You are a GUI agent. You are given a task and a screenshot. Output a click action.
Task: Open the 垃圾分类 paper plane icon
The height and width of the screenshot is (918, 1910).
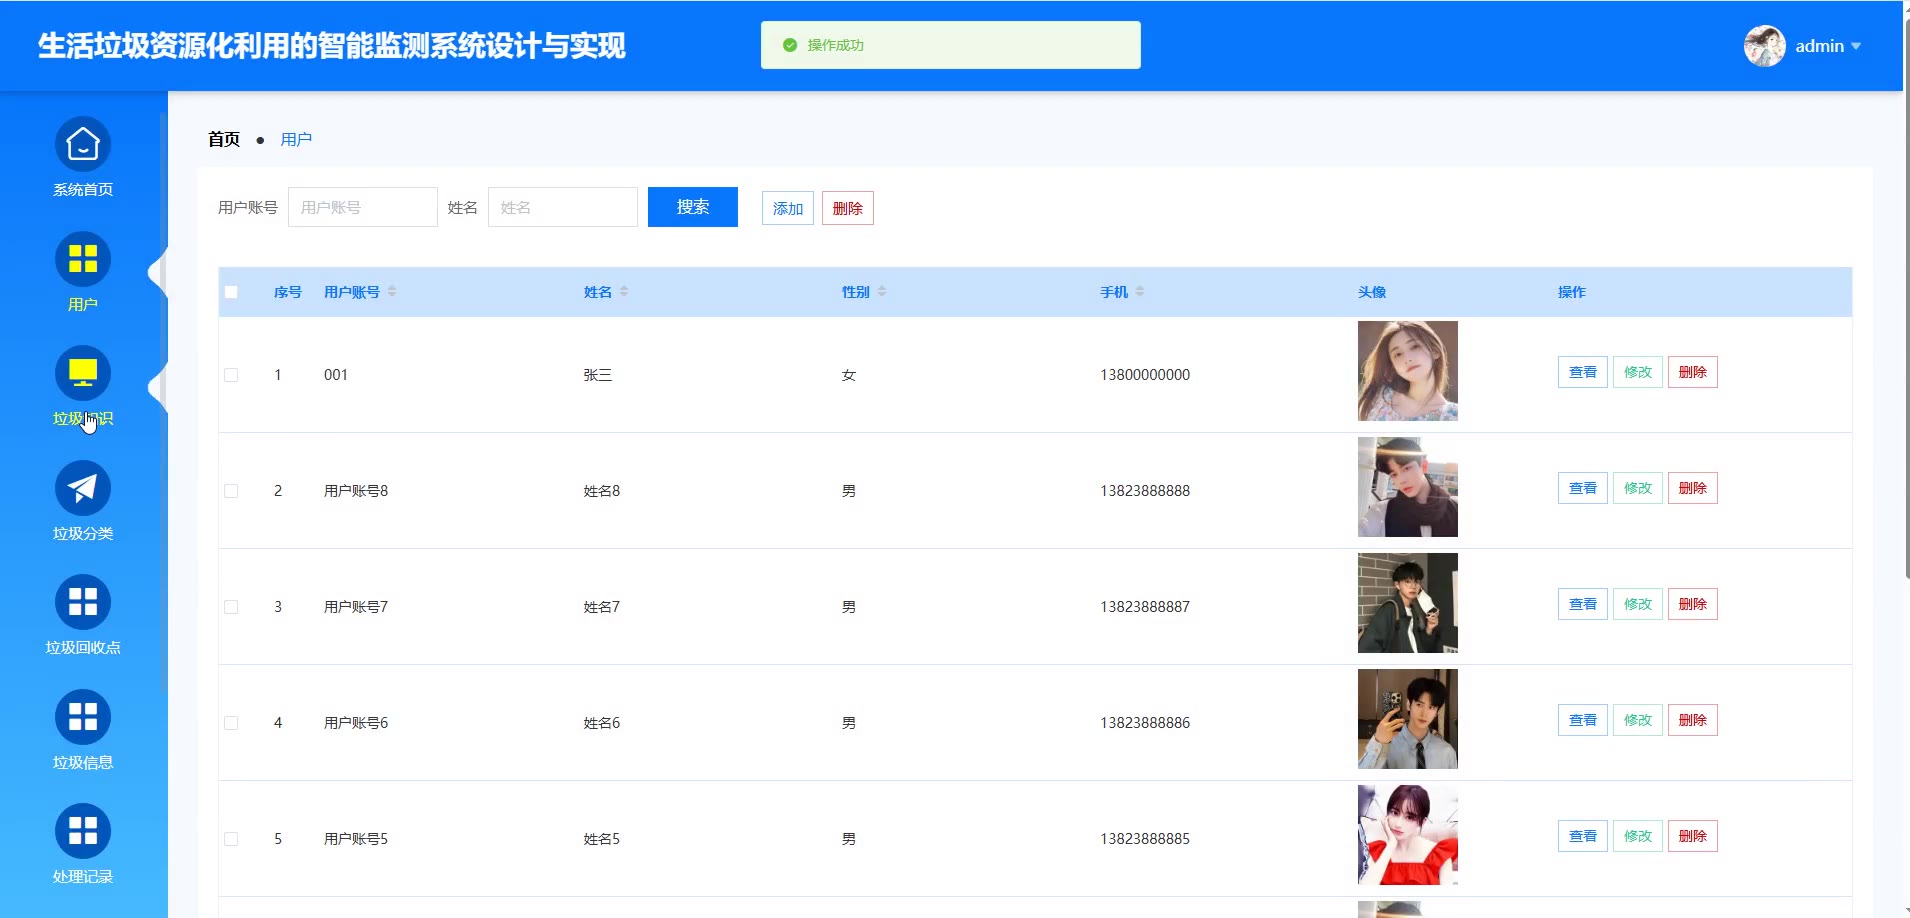click(x=83, y=489)
